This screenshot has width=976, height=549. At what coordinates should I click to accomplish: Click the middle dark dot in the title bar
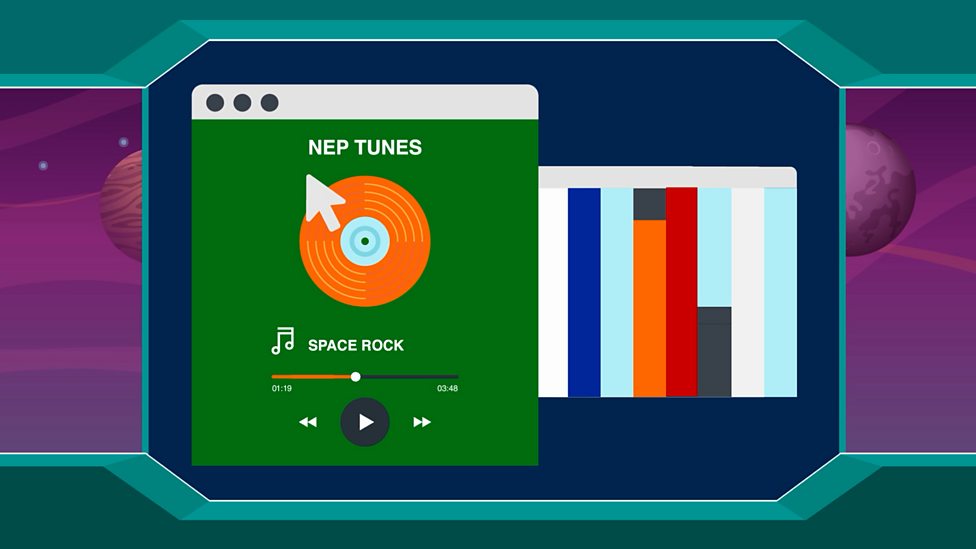[x=242, y=103]
